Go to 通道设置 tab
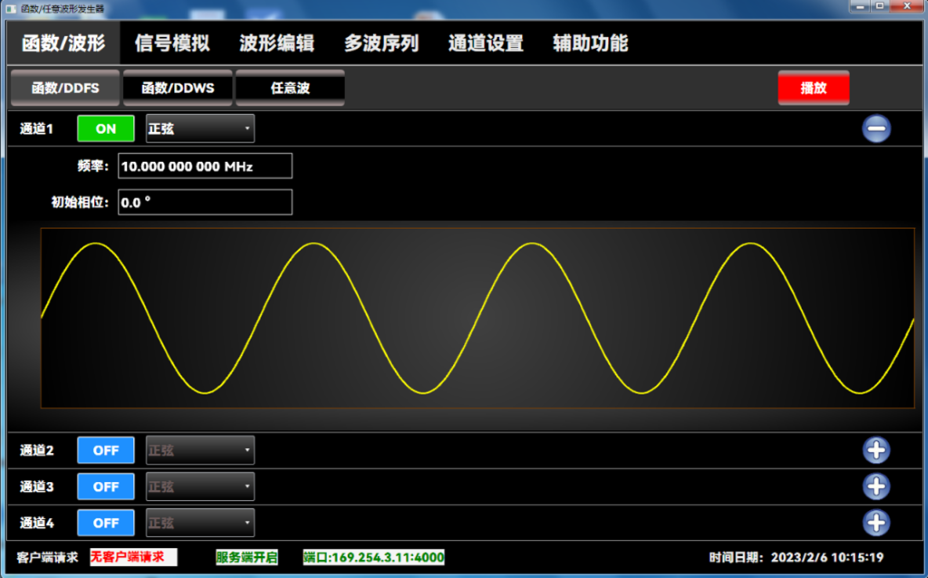Viewport: 928px width, 578px height. click(485, 43)
